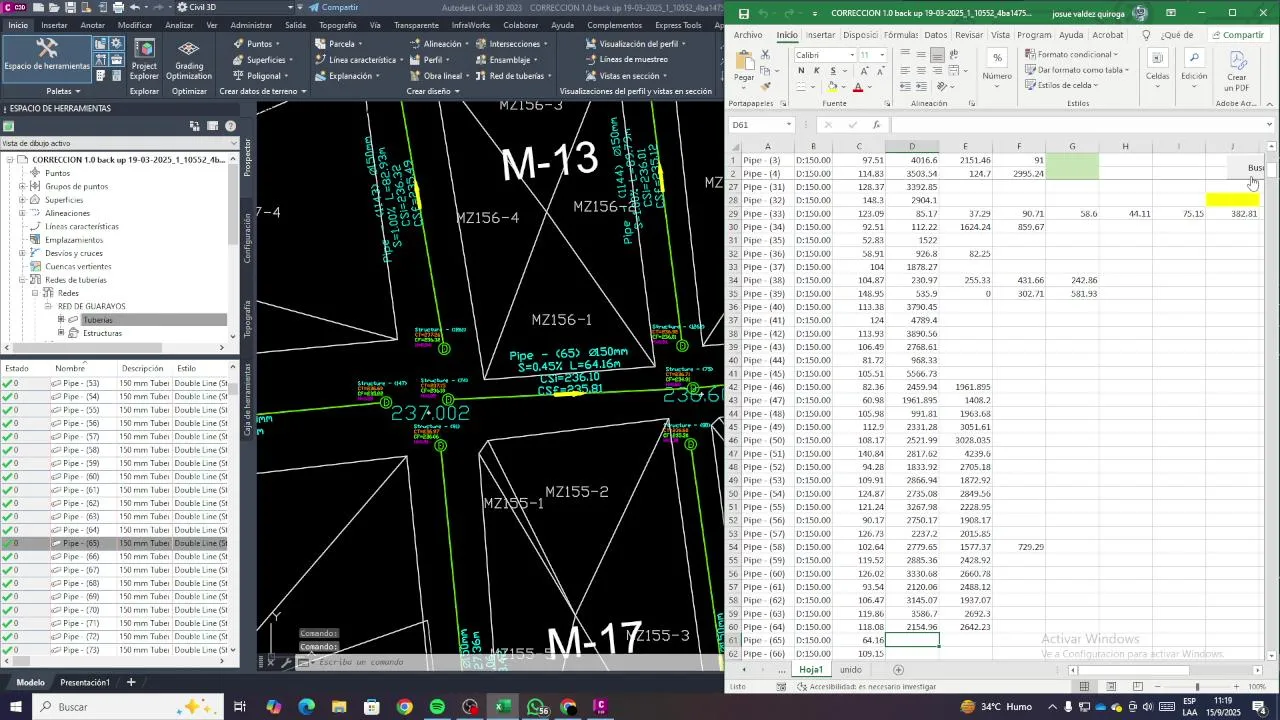Image resolution: width=1280 pixels, height=720 pixels.
Task: Open WhatsApp from the taskbar
Action: point(537,707)
